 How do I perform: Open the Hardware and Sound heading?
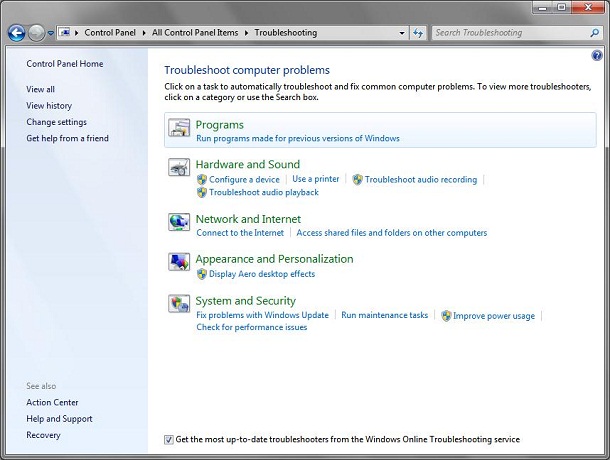(x=248, y=164)
